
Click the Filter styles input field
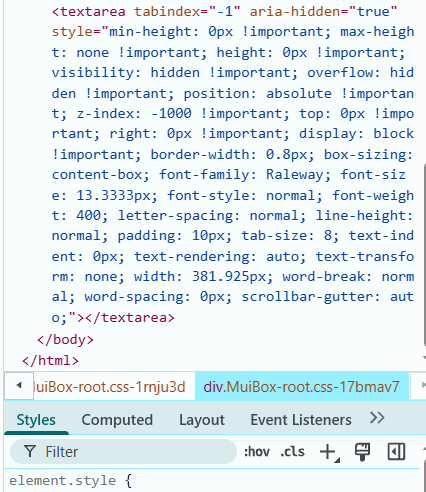coord(123,452)
